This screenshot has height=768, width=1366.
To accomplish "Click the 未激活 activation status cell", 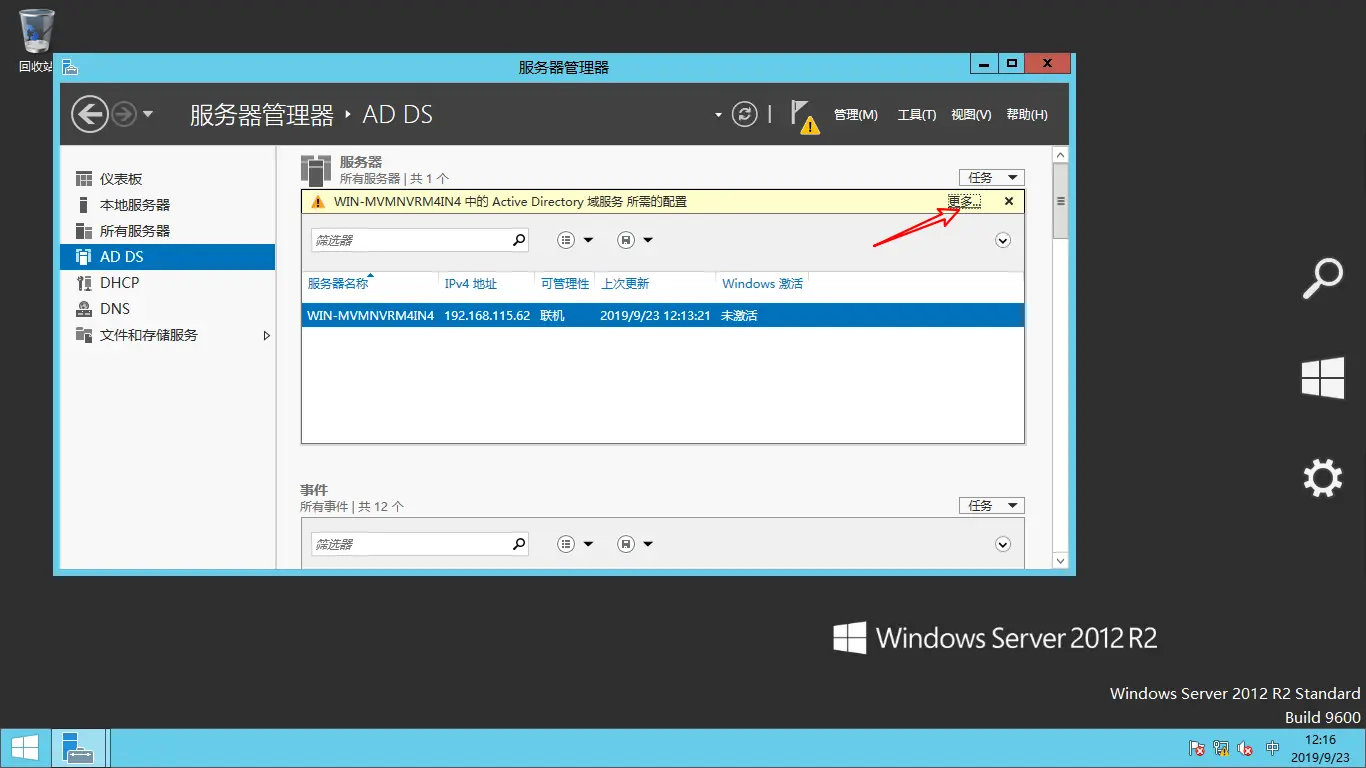I will click(x=739, y=316).
